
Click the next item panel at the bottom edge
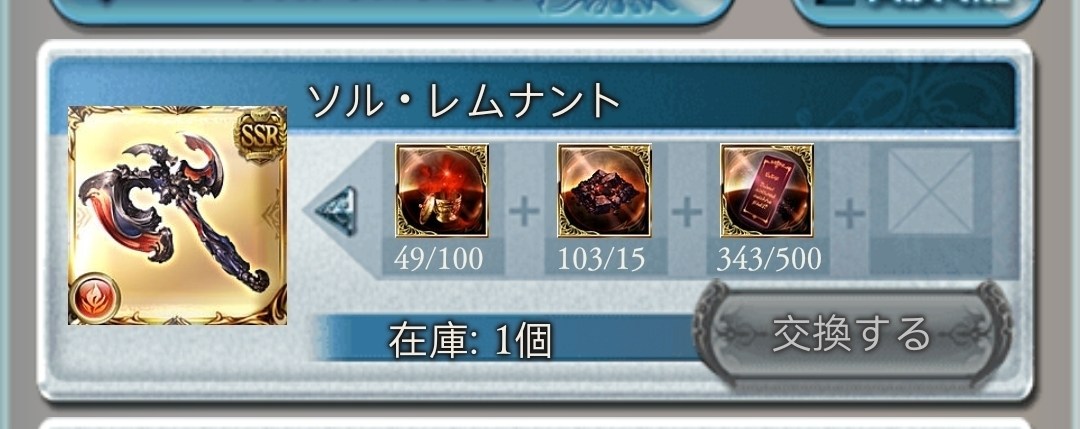click(x=534, y=423)
